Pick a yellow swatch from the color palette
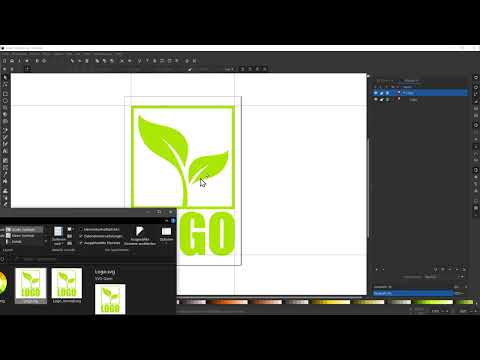Image resolution: width=480 pixels, height=360 pixels. point(330,302)
